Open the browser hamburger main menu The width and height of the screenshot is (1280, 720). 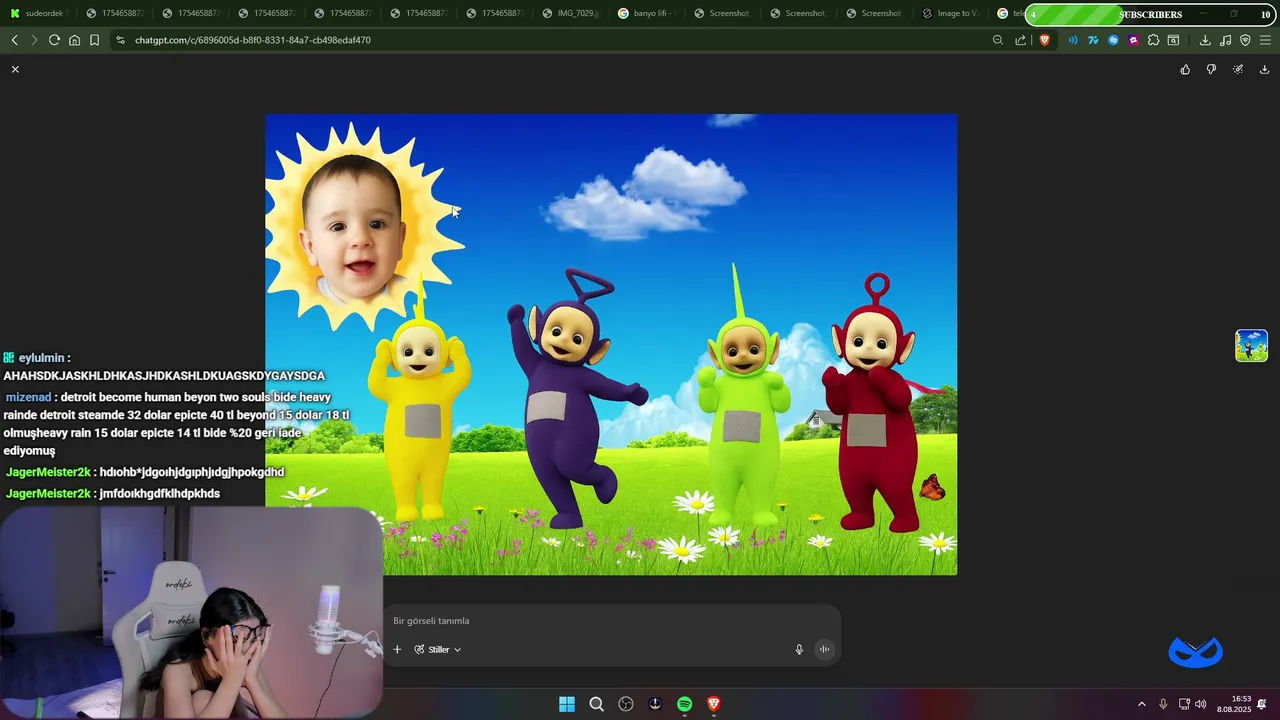coord(1265,40)
